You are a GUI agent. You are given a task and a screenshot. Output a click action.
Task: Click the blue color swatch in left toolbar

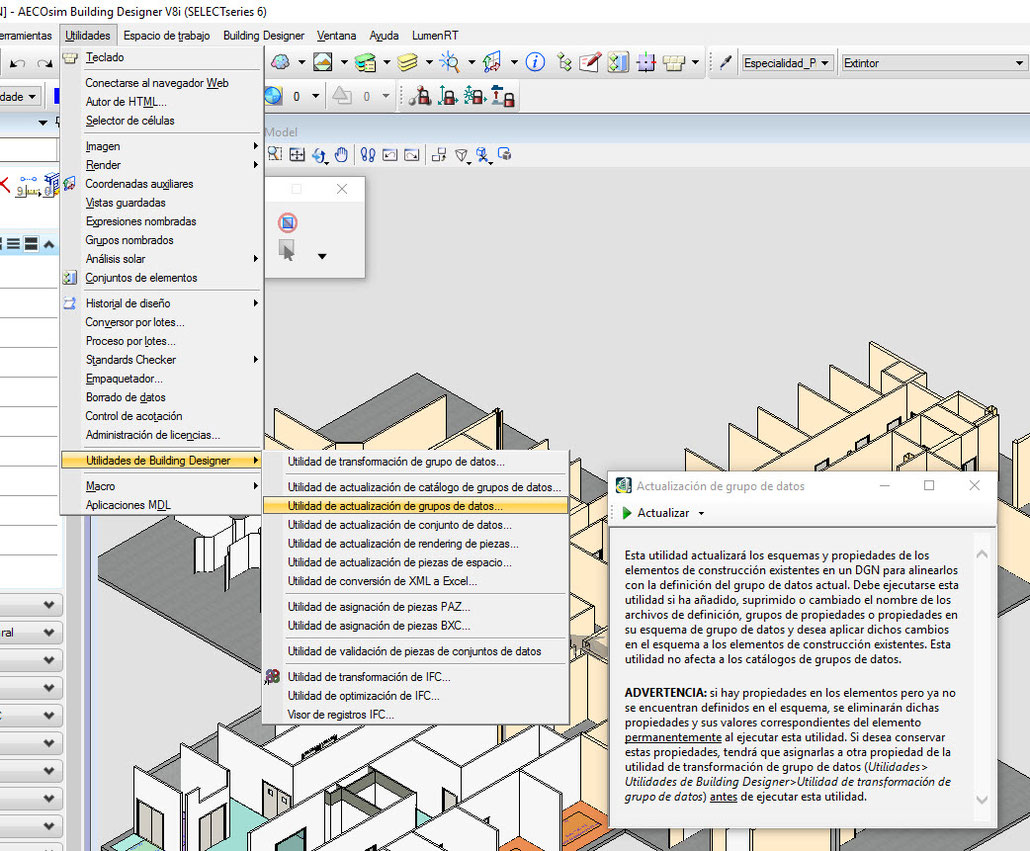click(56, 97)
